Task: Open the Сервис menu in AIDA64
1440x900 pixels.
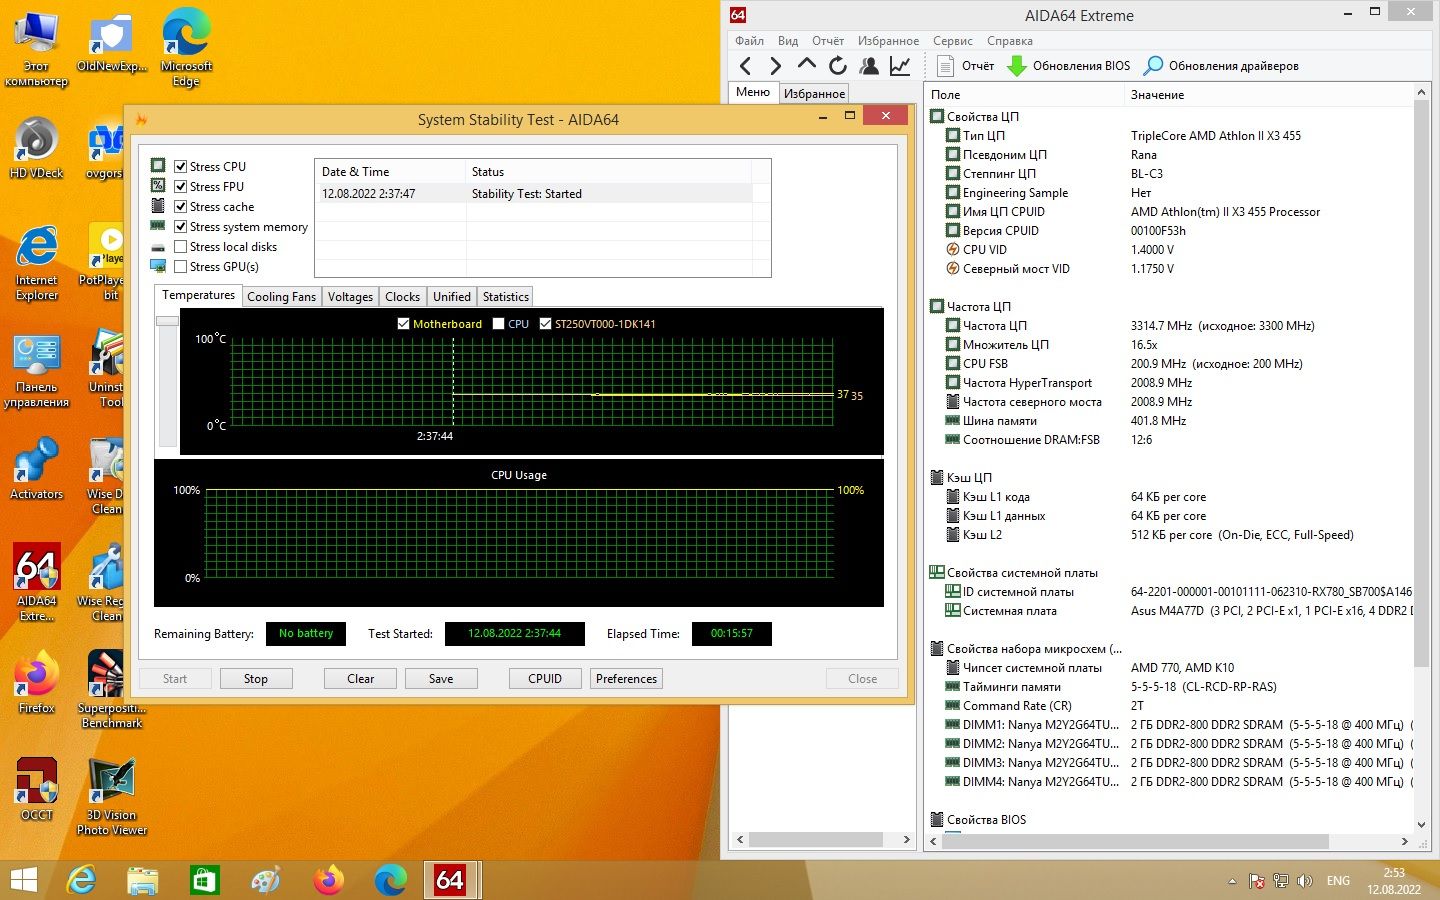Action: tap(953, 41)
